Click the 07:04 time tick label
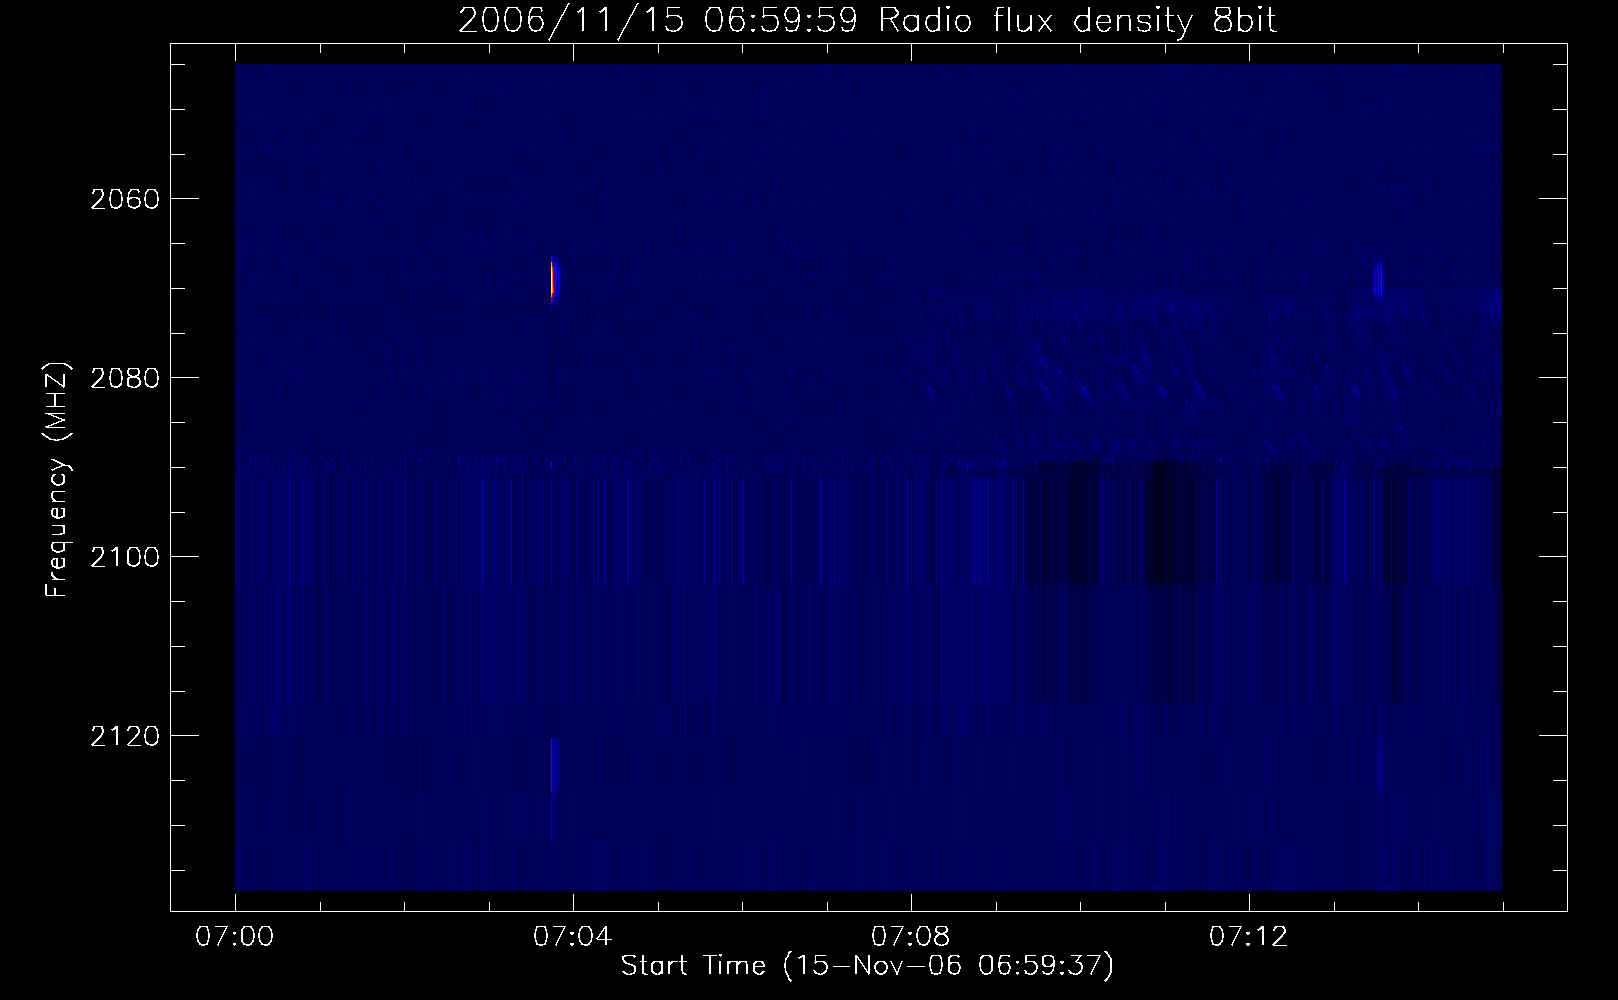This screenshot has width=1618, height=1000. tap(573, 937)
